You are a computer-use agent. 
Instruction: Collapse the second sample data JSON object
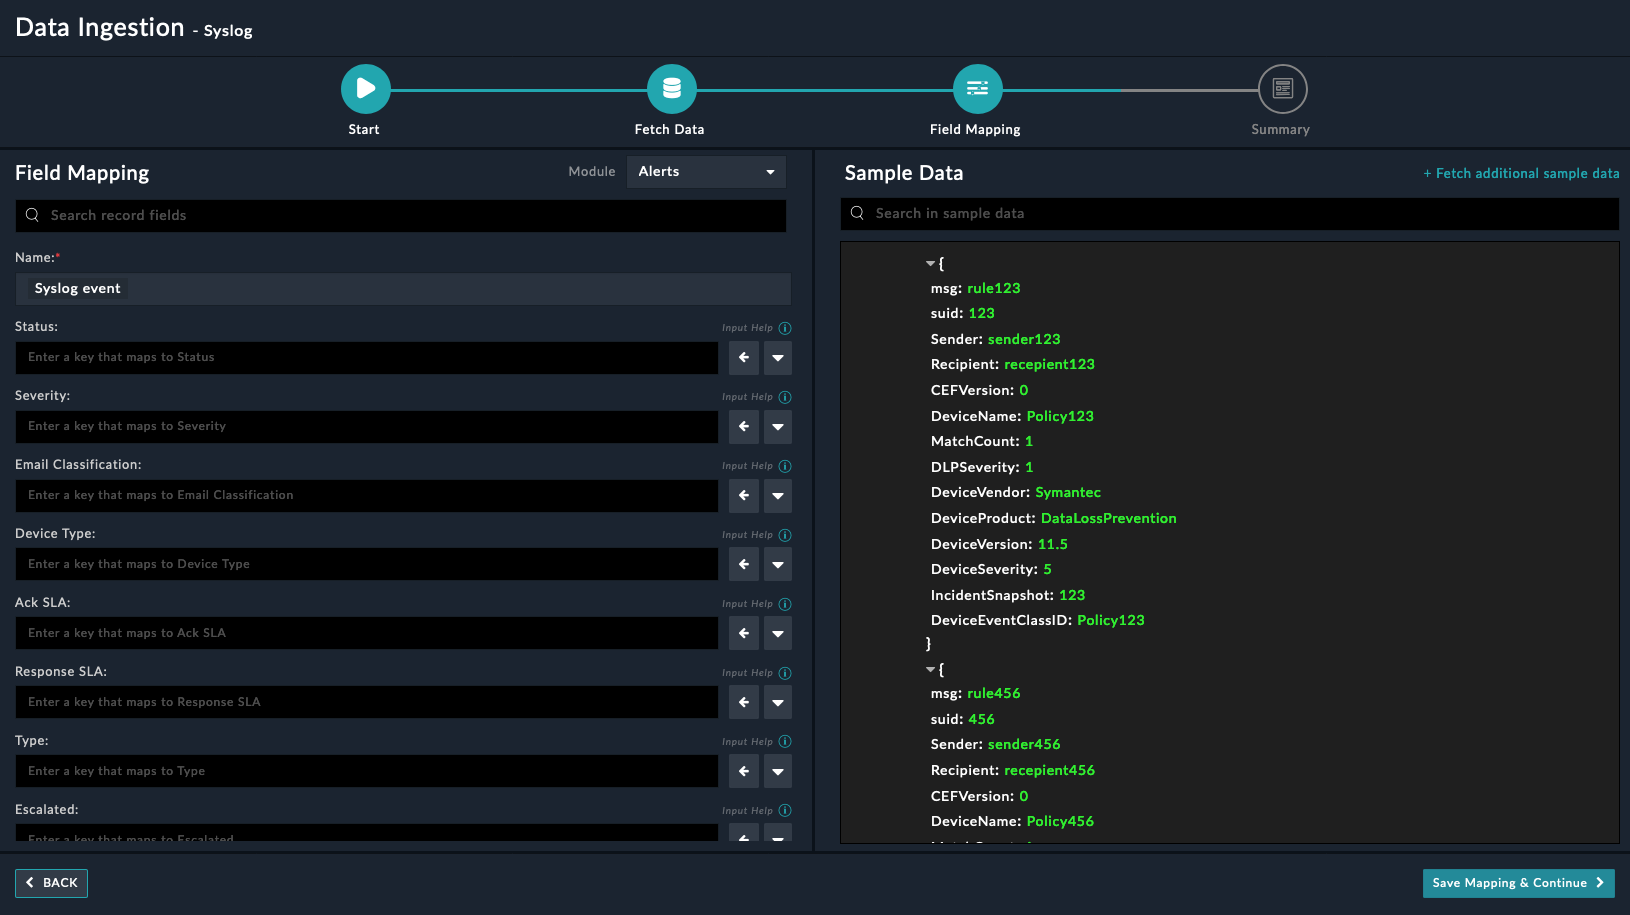coord(930,669)
